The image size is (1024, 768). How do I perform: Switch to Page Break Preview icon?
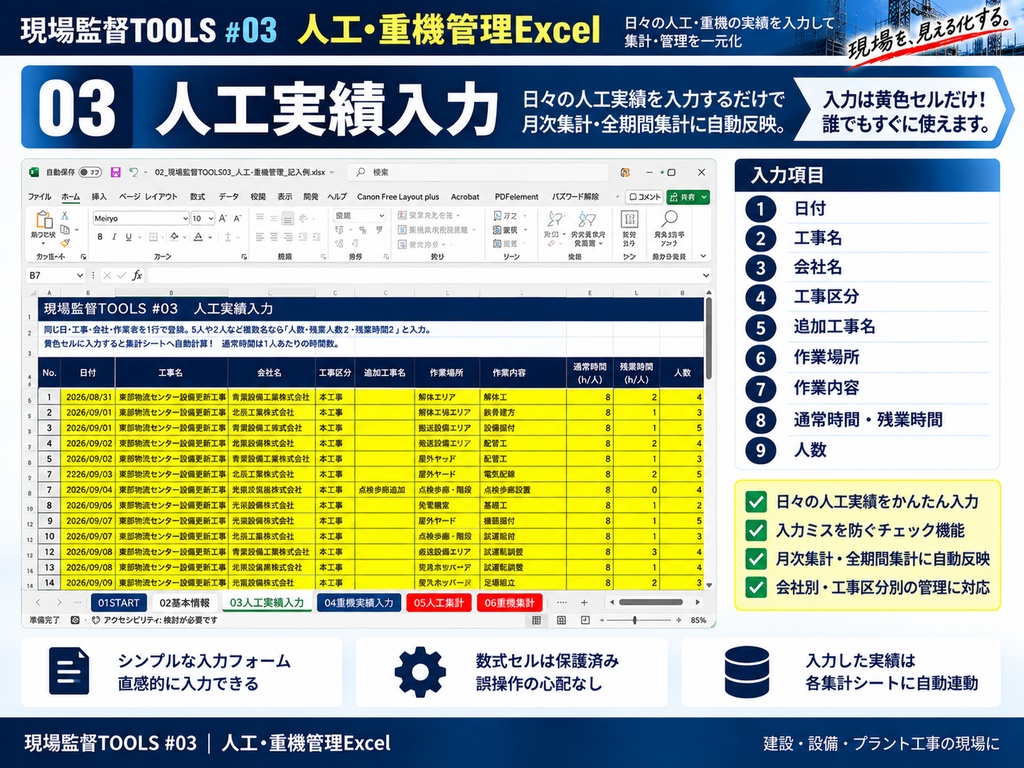585,620
